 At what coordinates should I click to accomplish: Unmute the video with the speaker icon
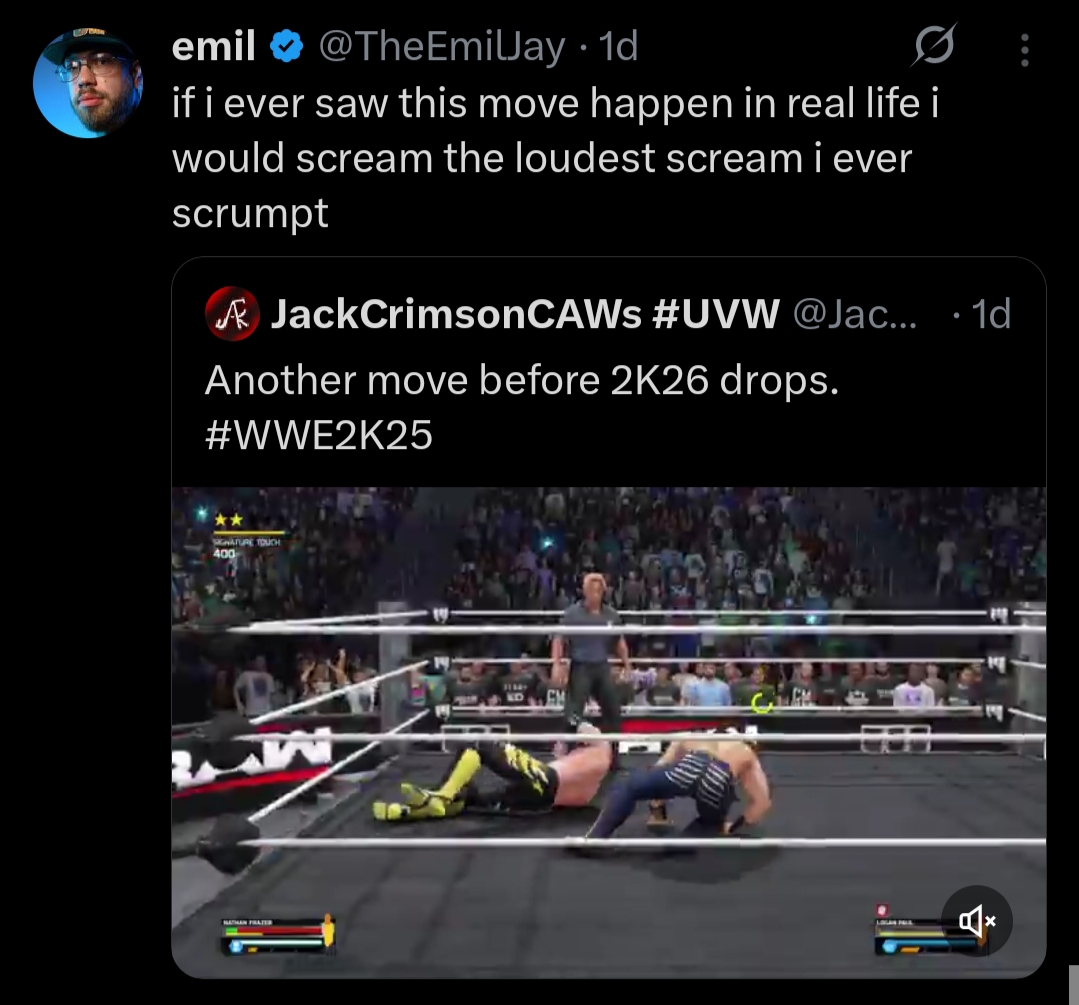pos(976,920)
